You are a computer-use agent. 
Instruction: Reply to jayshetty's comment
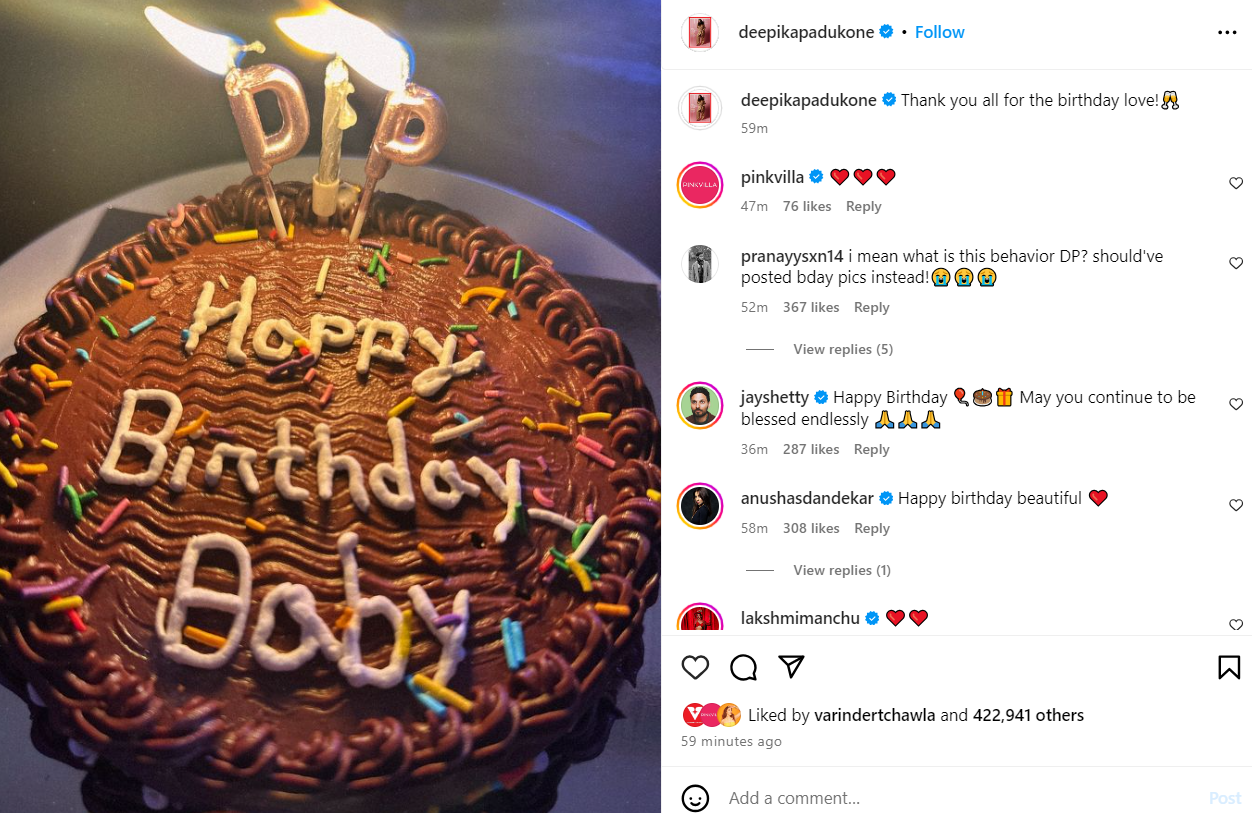point(871,449)
